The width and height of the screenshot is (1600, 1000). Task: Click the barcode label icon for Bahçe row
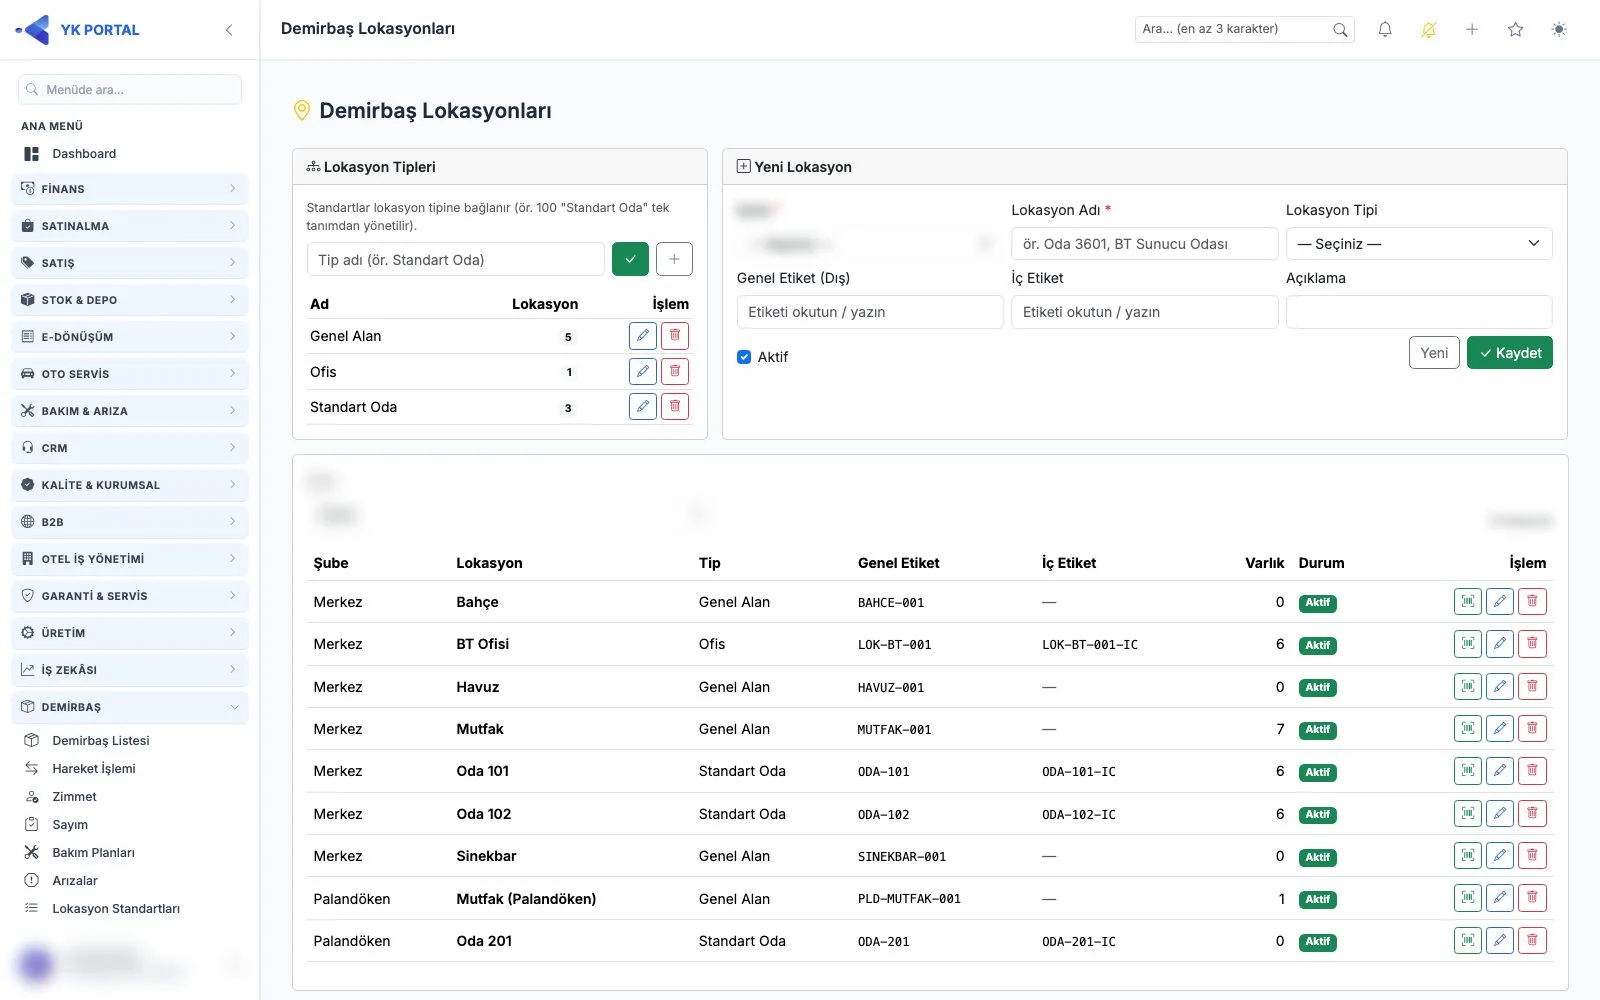tap(1468, 601)
